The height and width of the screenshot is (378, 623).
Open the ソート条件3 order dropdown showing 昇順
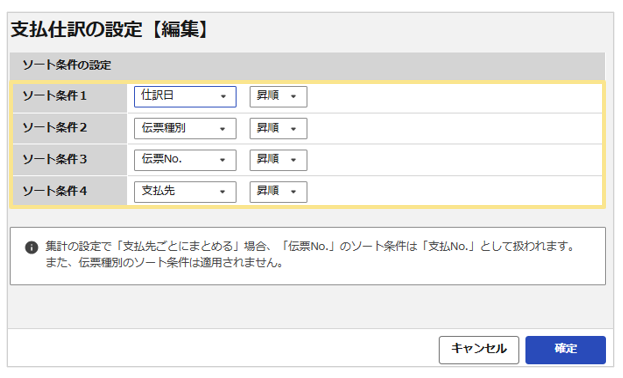278,160
